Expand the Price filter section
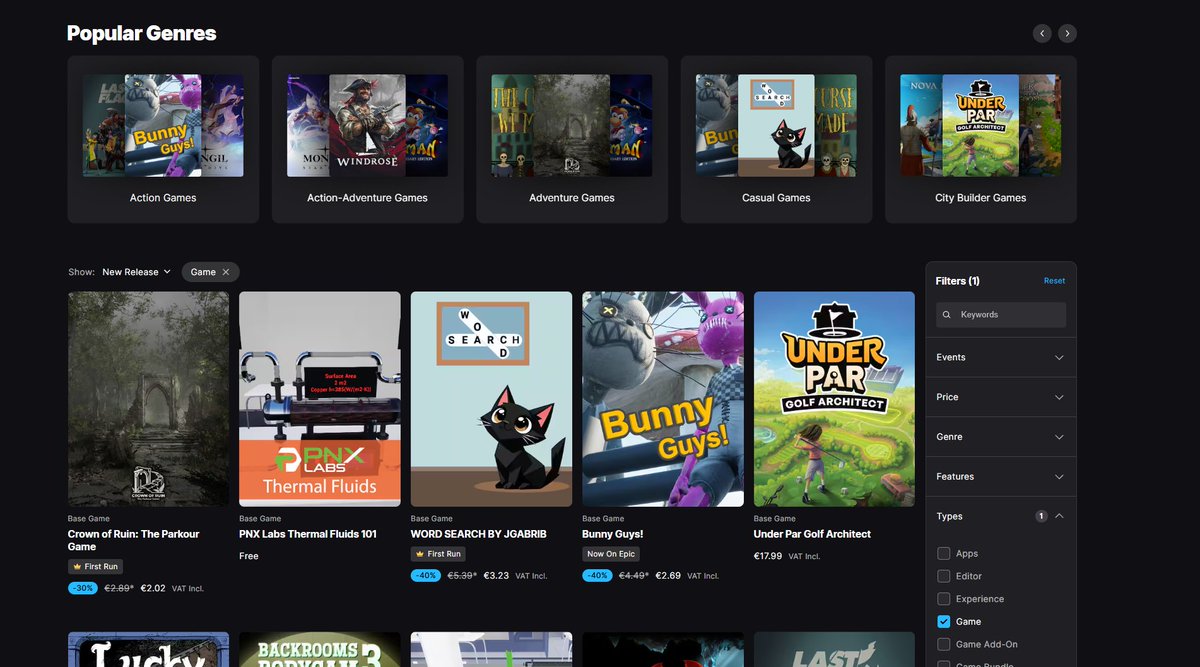Screen dimensions: 1200x667 (x=1001, y=397)
